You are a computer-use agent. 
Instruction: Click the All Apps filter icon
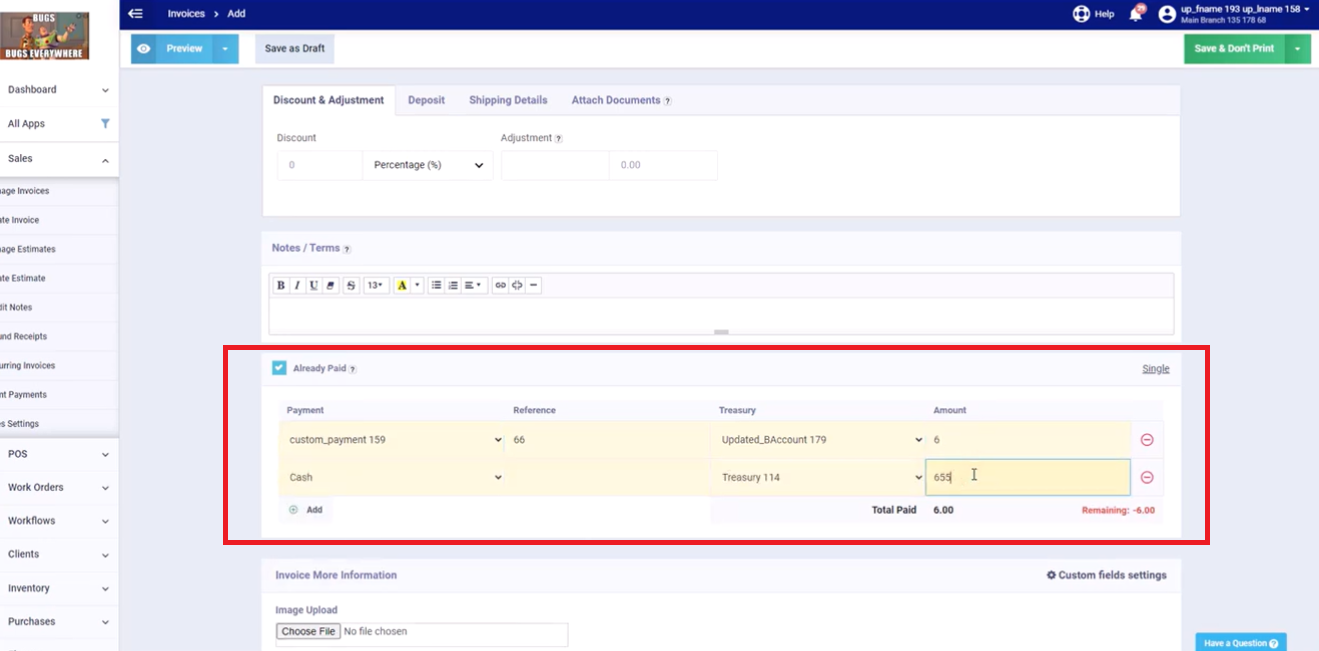coord(105,124)
